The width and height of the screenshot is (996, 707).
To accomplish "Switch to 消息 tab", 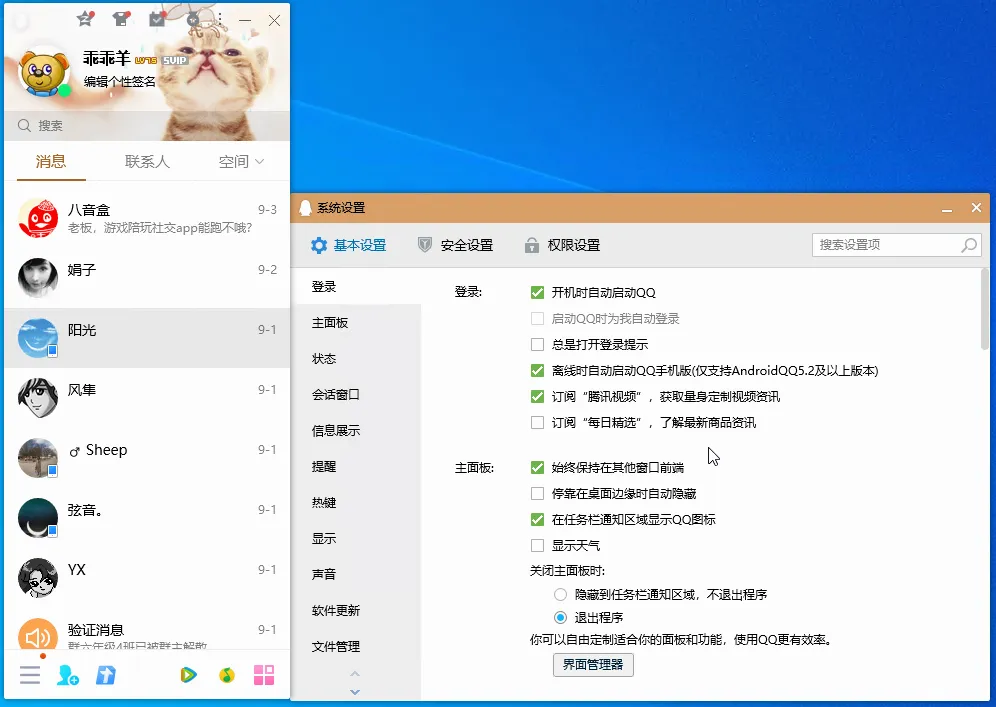I will click(x=51, y=161).
